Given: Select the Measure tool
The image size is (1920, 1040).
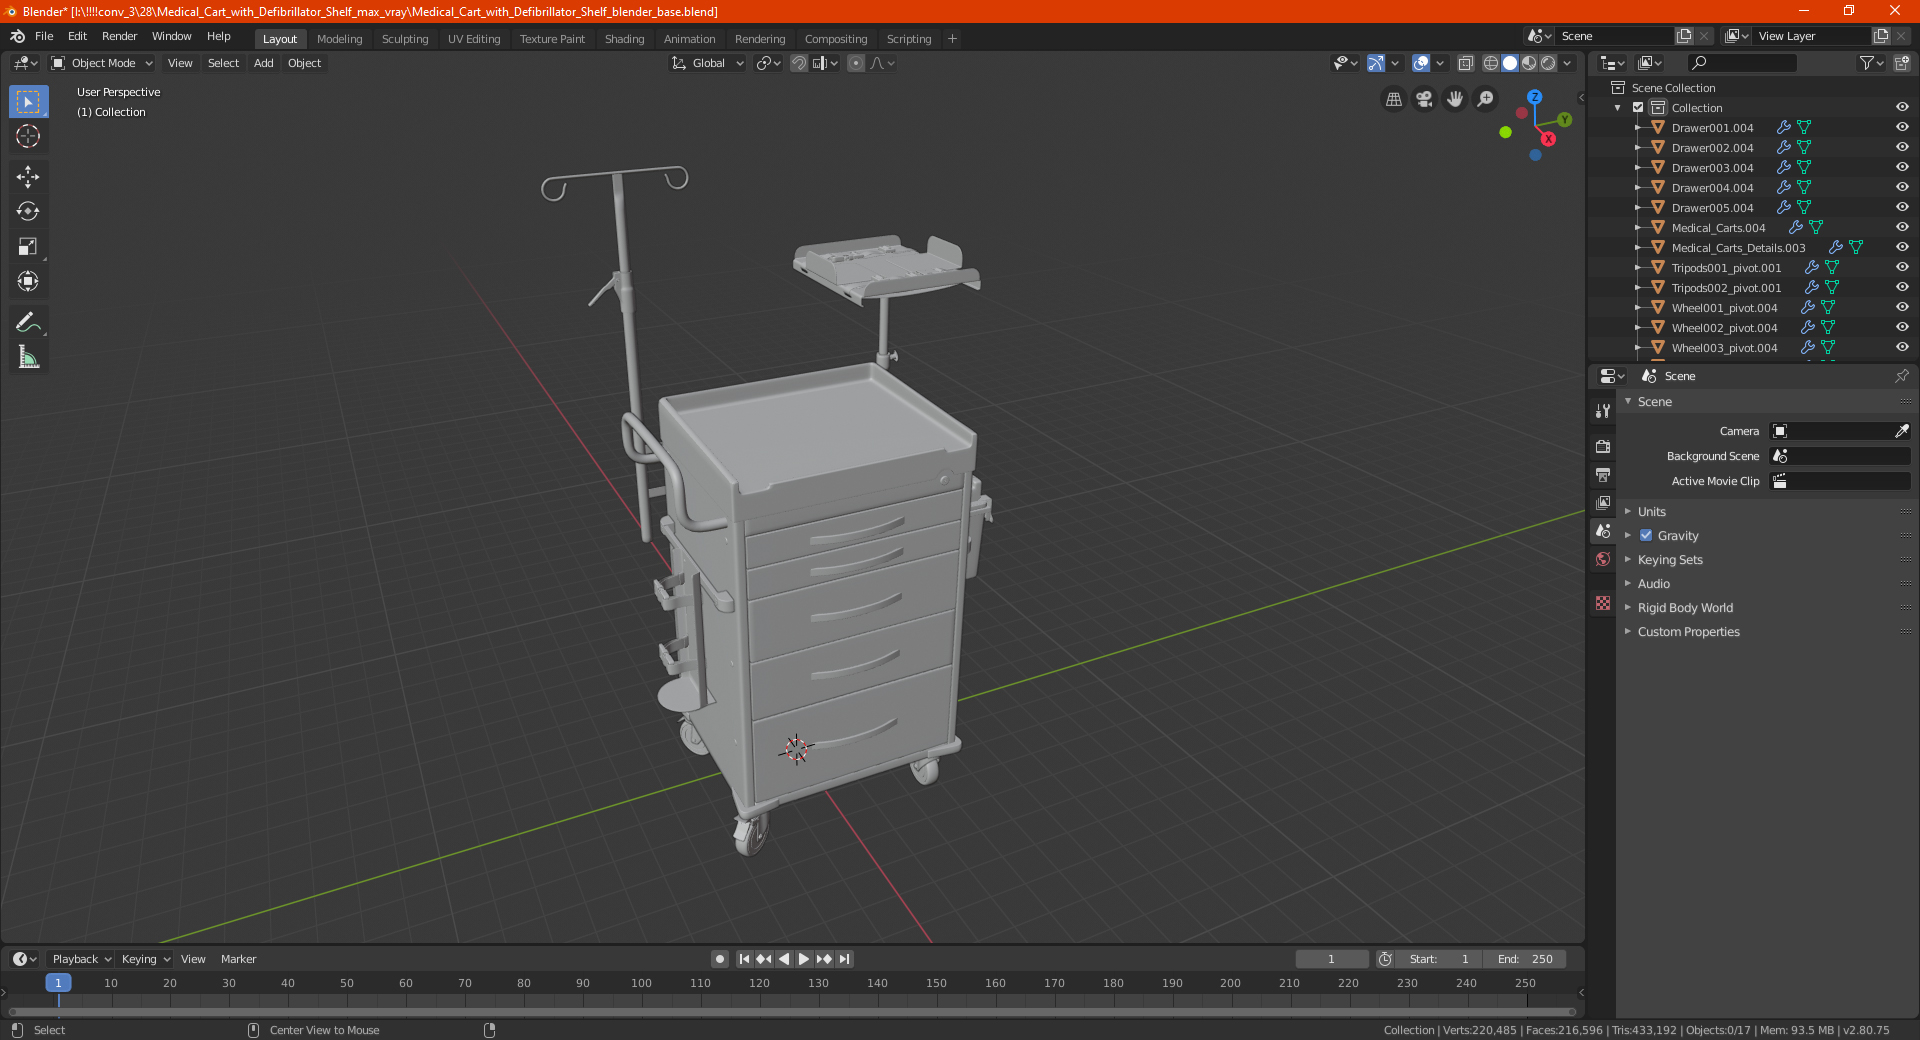Looking at the screenshot, I should click(28, 357).
